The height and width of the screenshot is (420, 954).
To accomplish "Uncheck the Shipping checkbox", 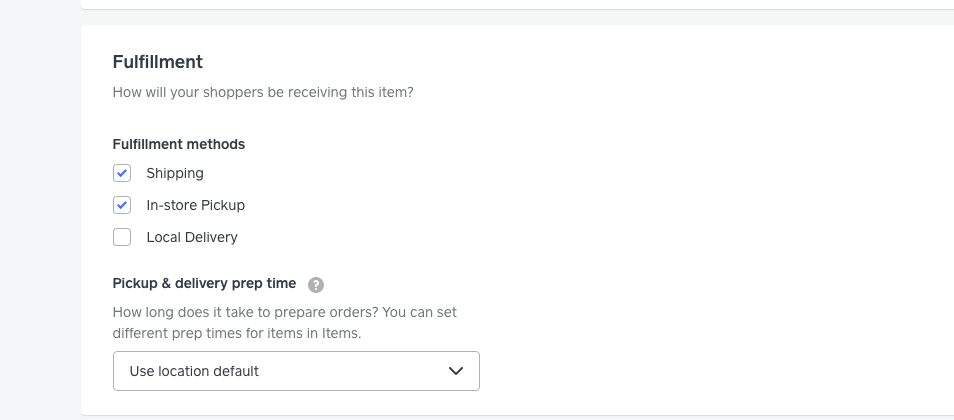I will [x=122, y=173].
